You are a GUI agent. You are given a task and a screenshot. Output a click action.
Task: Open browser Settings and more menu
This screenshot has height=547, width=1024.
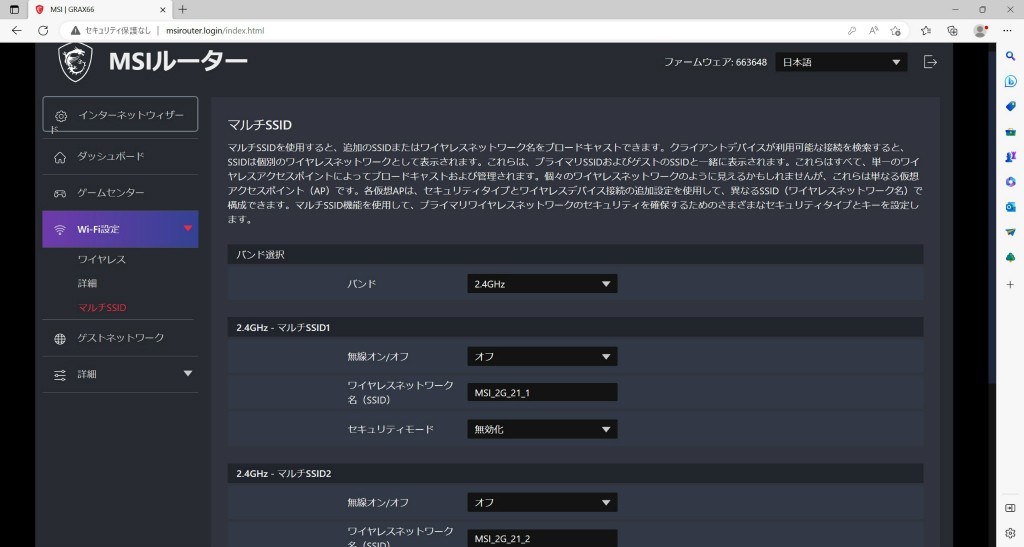(x=1007, y=31)
